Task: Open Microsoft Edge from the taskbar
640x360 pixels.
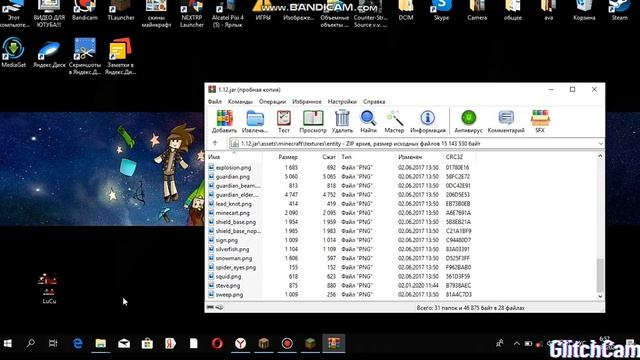Action: coord(78,343)
